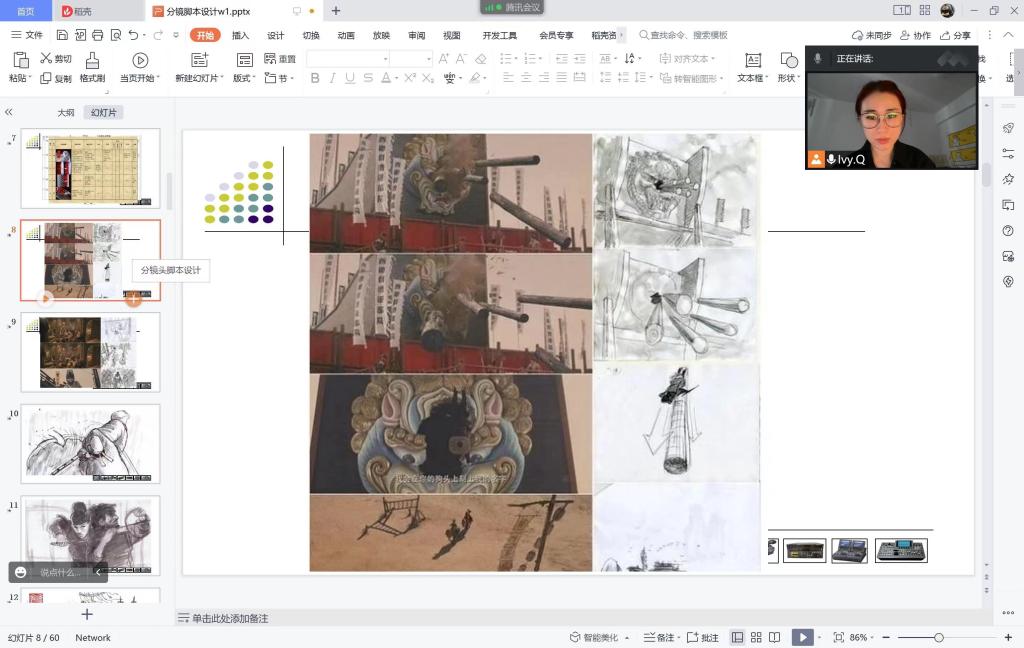This screenshot has height=648, width=1024.
Task: Open the Insert (插入) ribbon tab
Action: [240, 35]
